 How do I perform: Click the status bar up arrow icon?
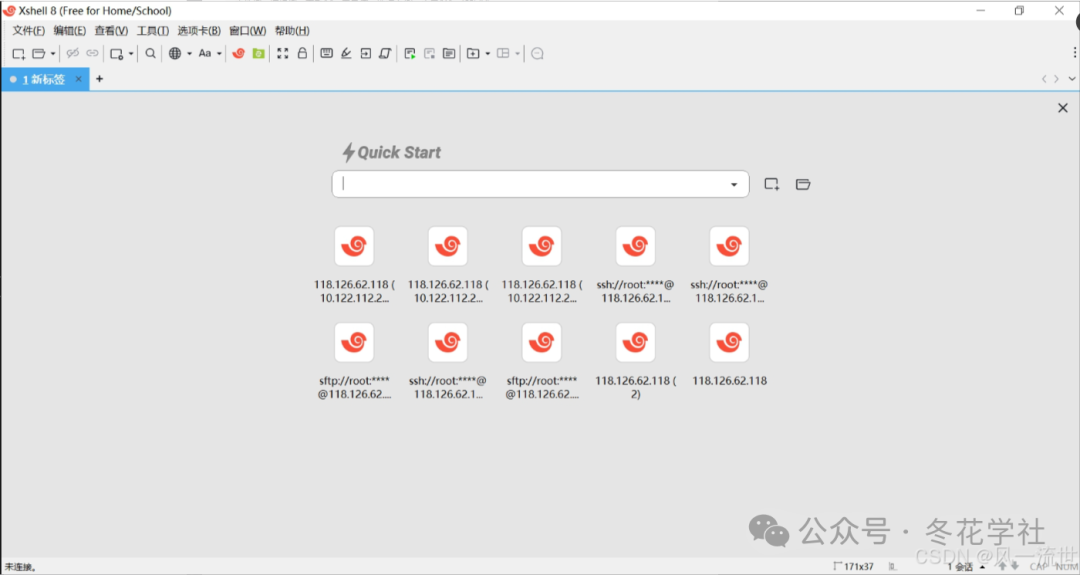[1003, 567]
